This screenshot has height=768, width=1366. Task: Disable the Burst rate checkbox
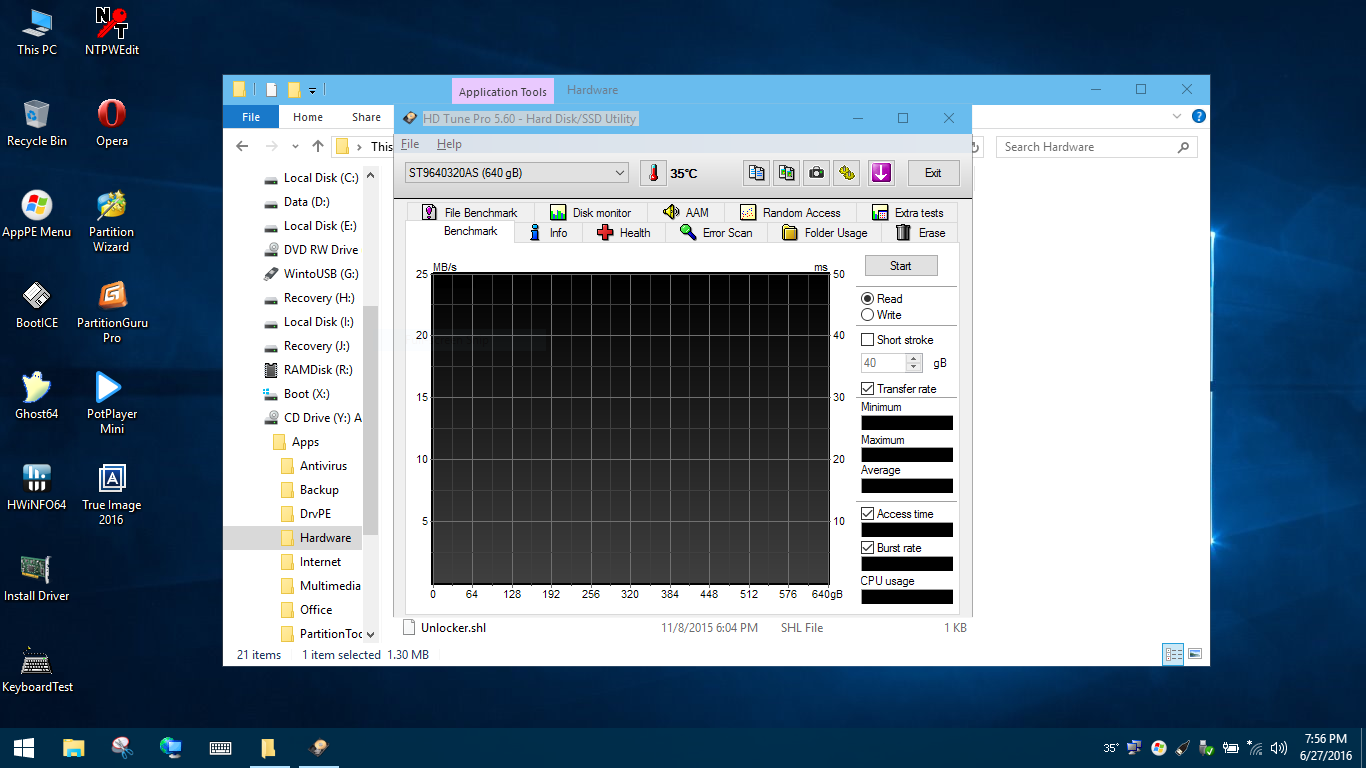868,548
